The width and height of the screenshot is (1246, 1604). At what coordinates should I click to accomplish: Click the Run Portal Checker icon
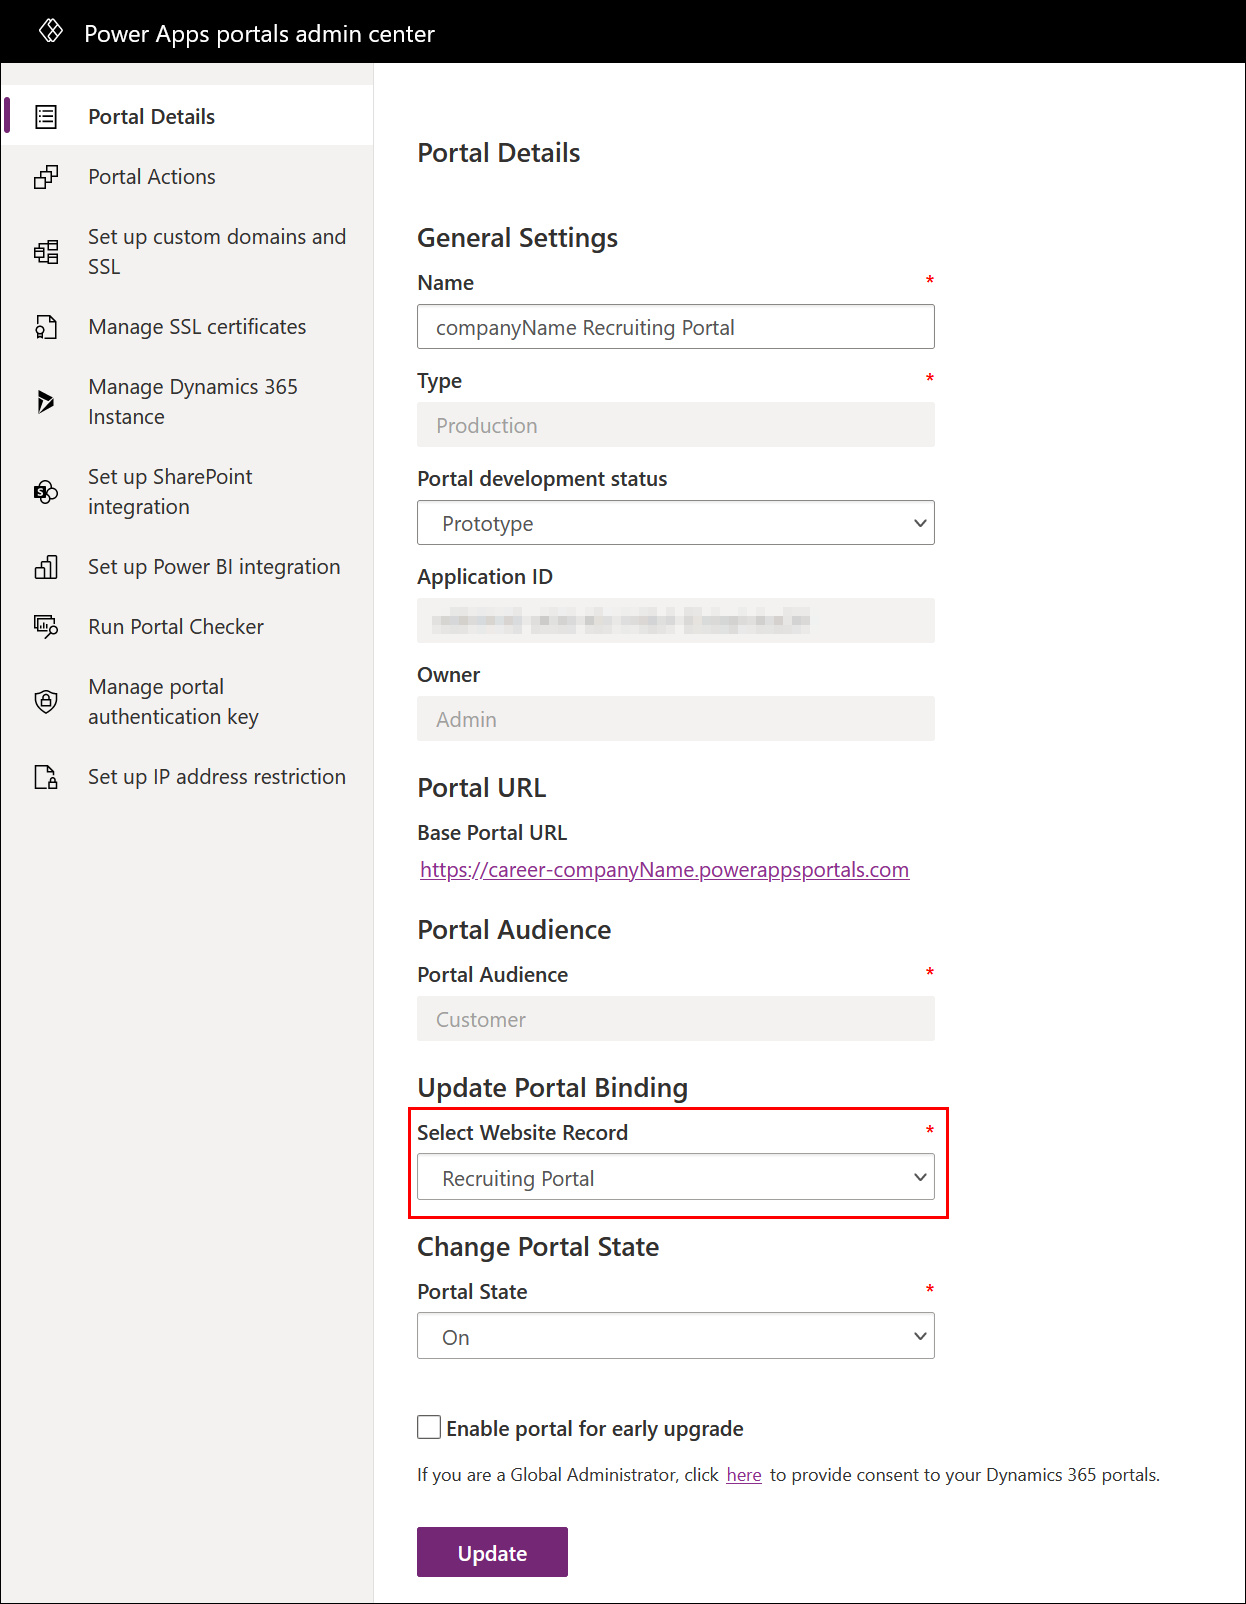(x=46, y=627)
